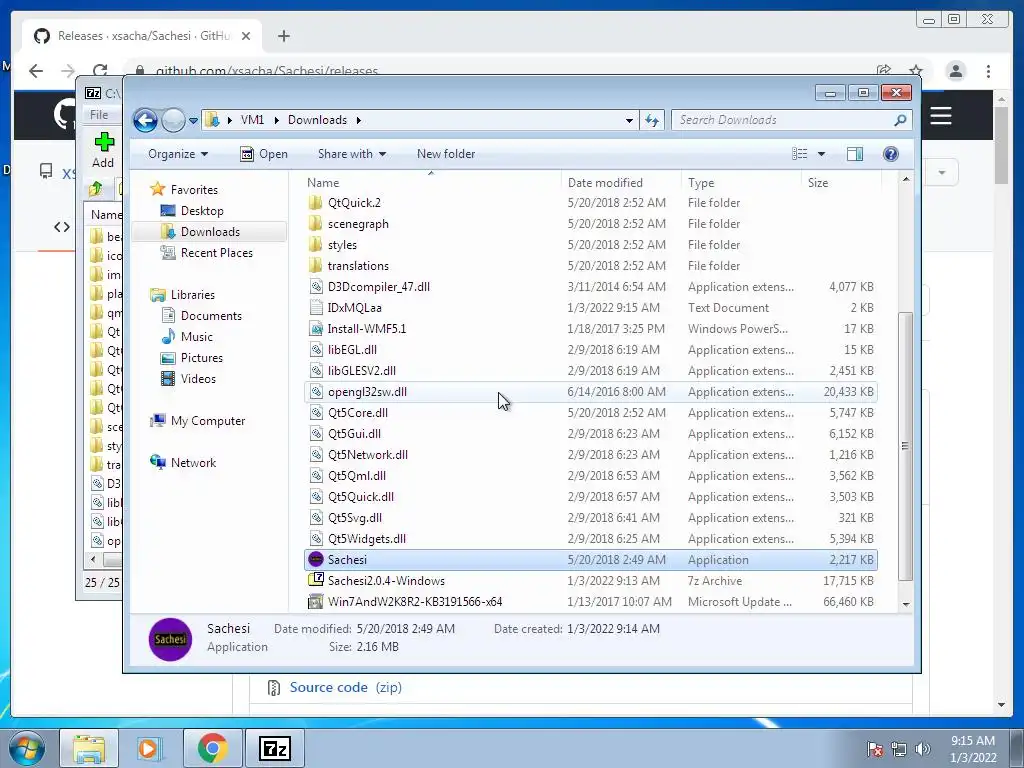The image size is (1024, 768).
Task: Select the libEGL.dll file
Action: (x=590, y=349)
